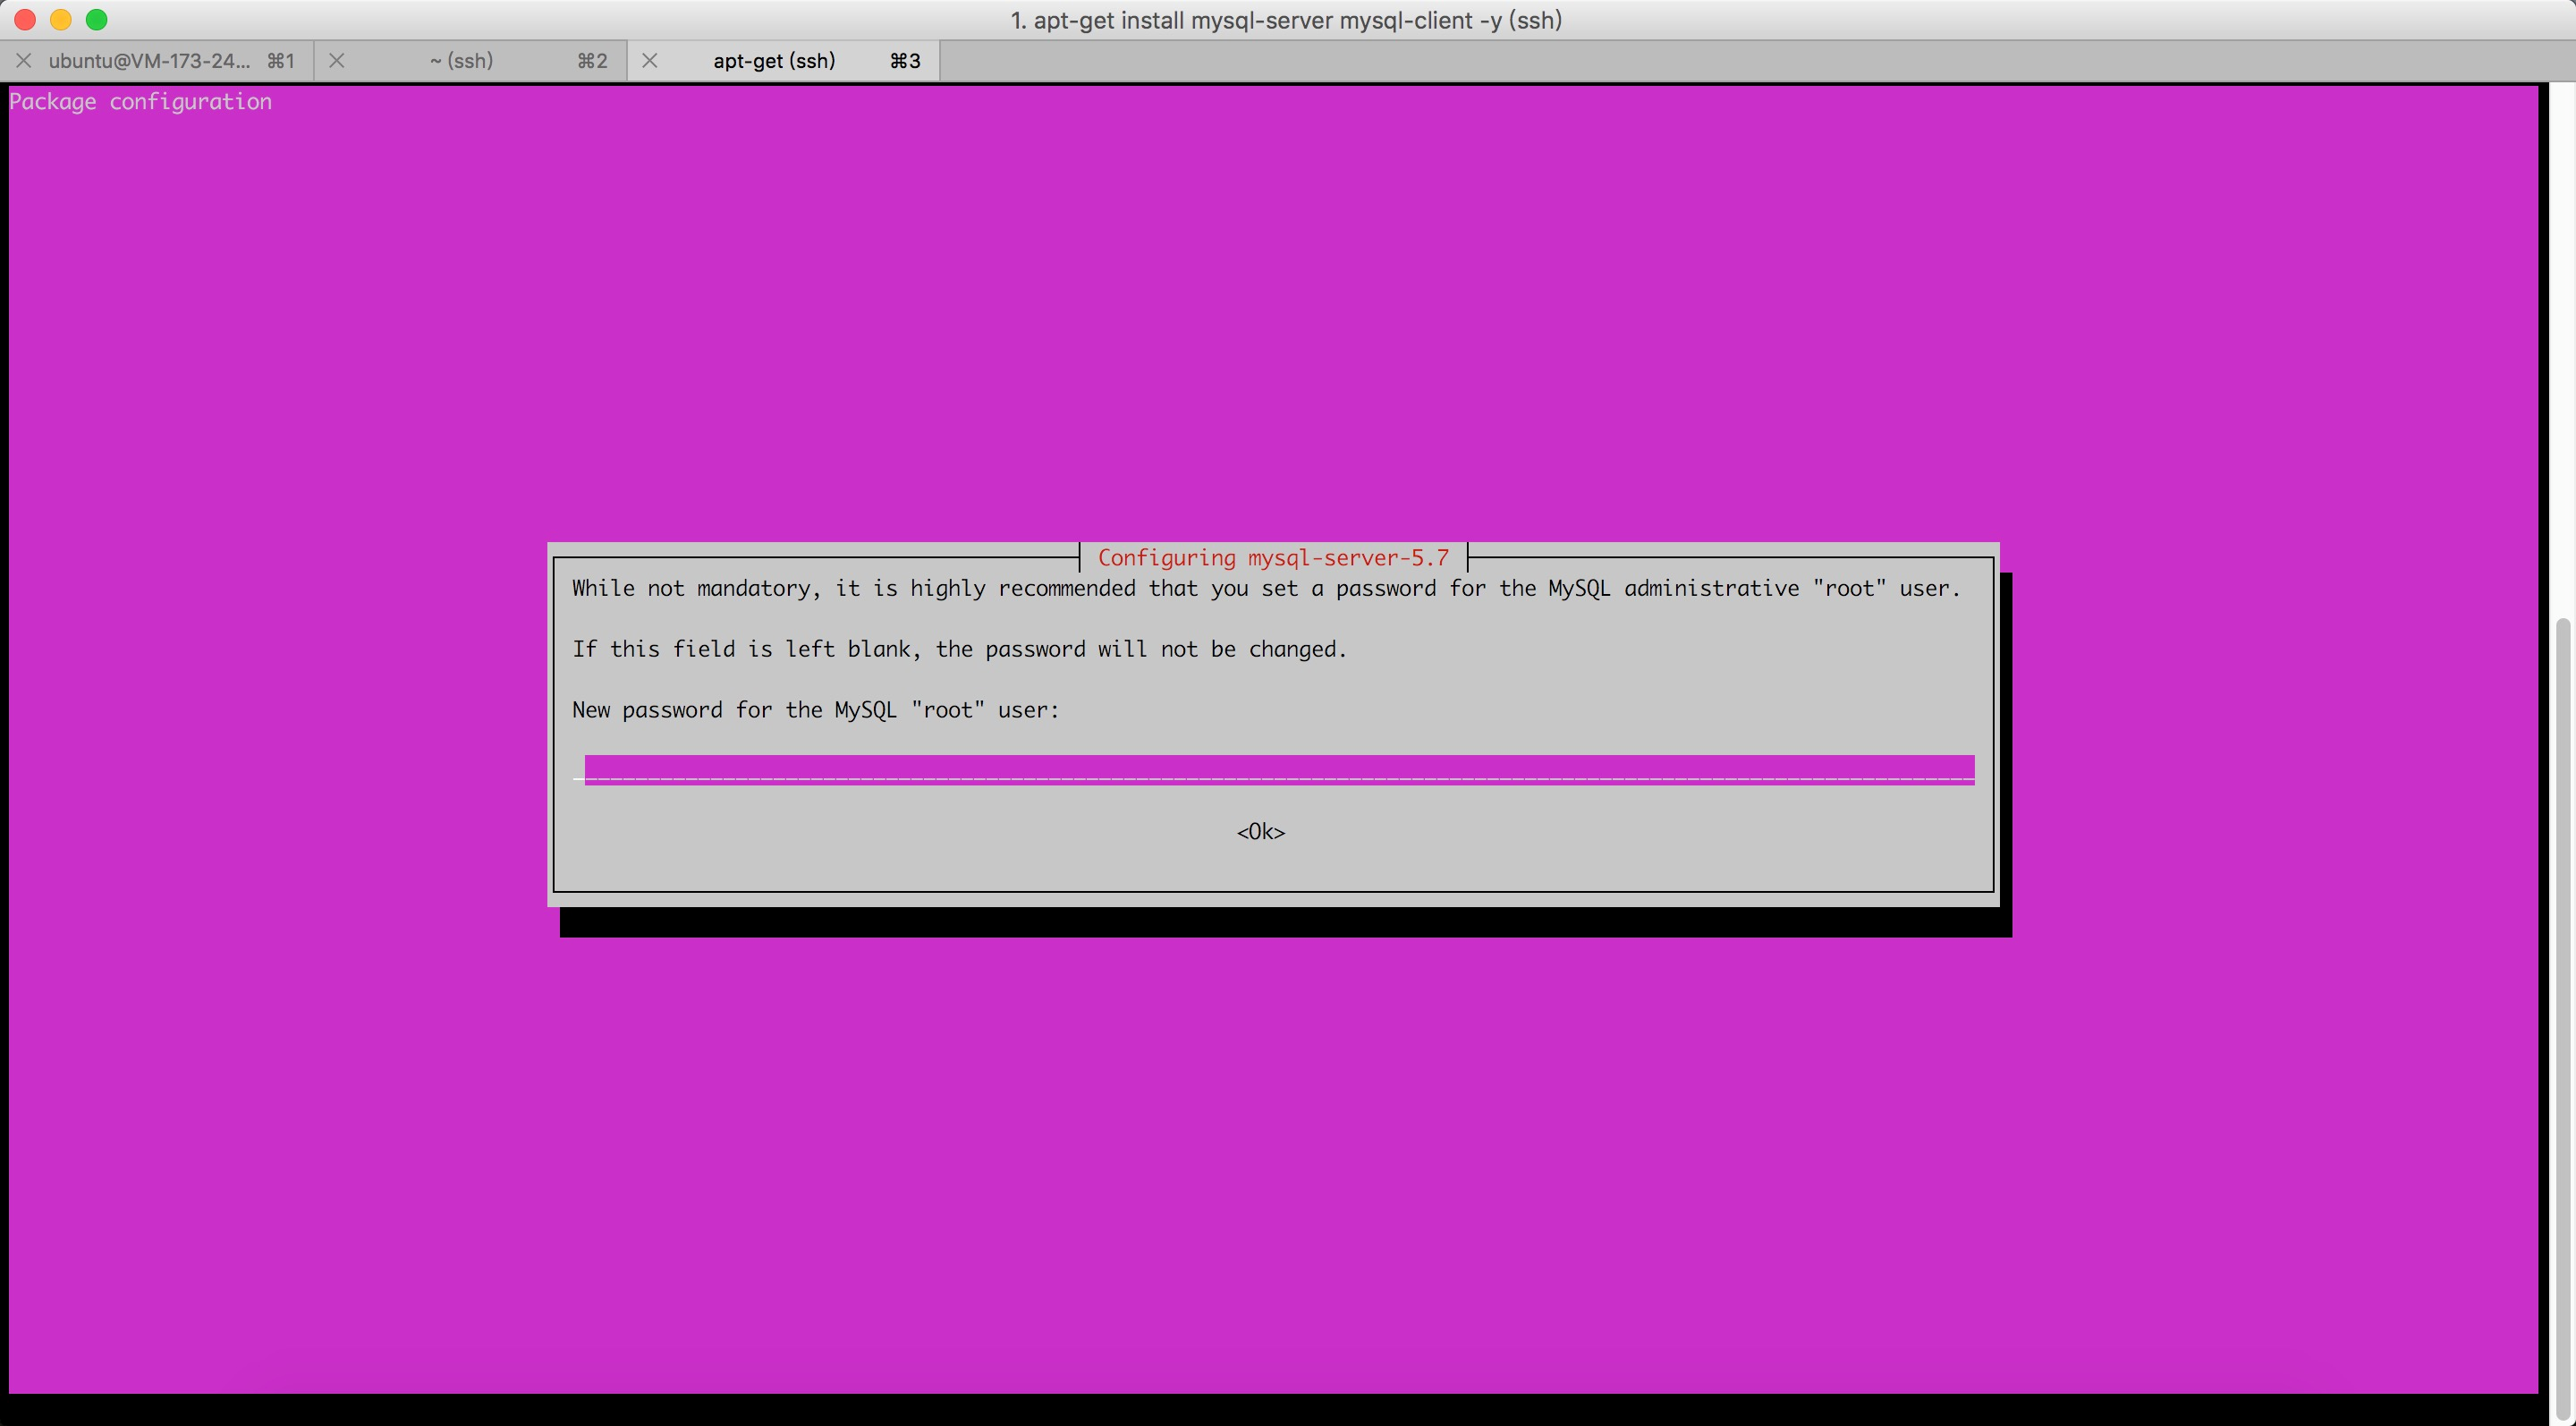Click the window title apt-get install text
Screen dimensions: 2576x1426
click(x=1286, y=20)
